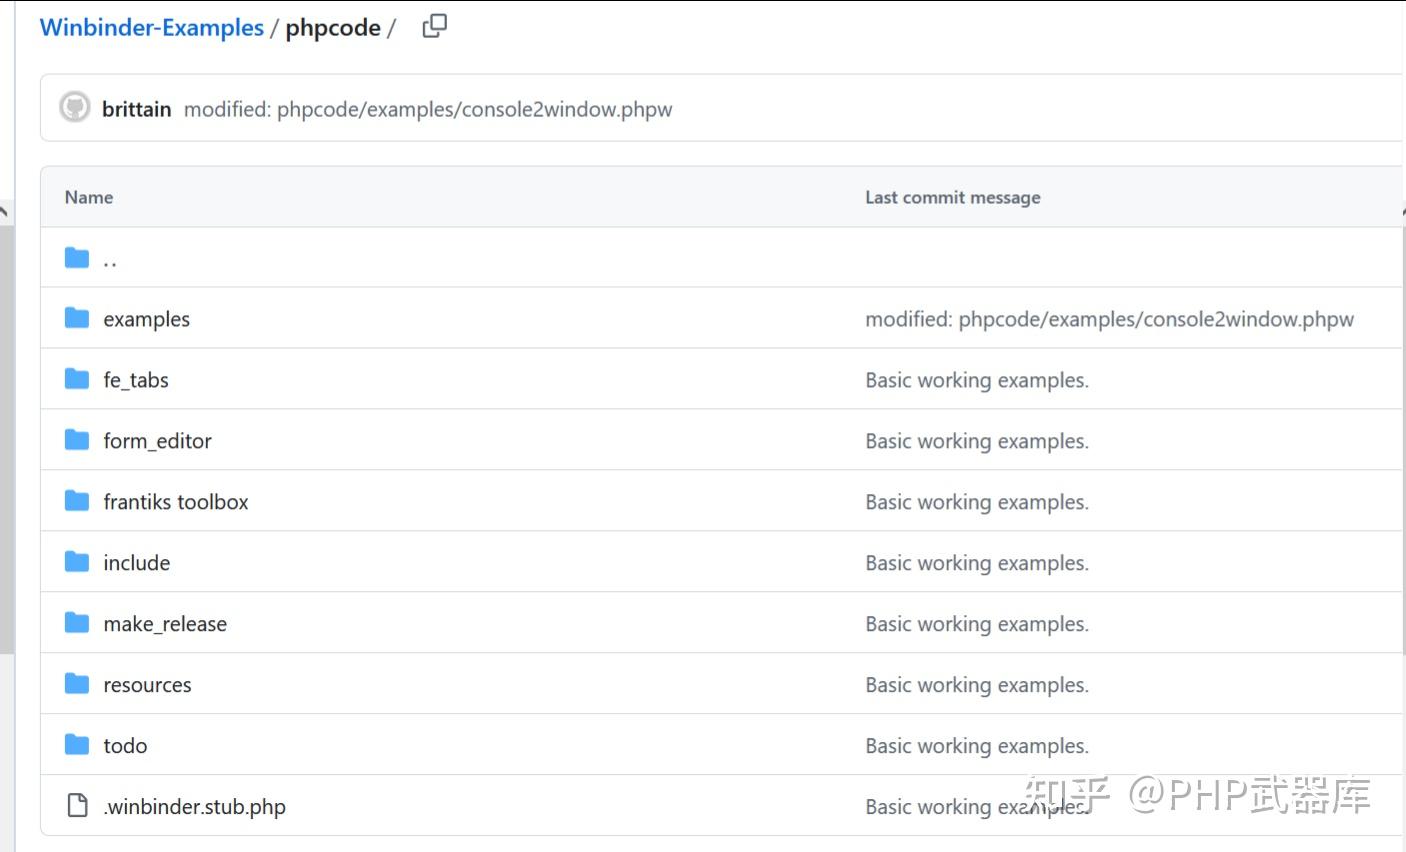Open the make_release folder
This screenshot has width=1406, height=852.
tap(165, 624)
